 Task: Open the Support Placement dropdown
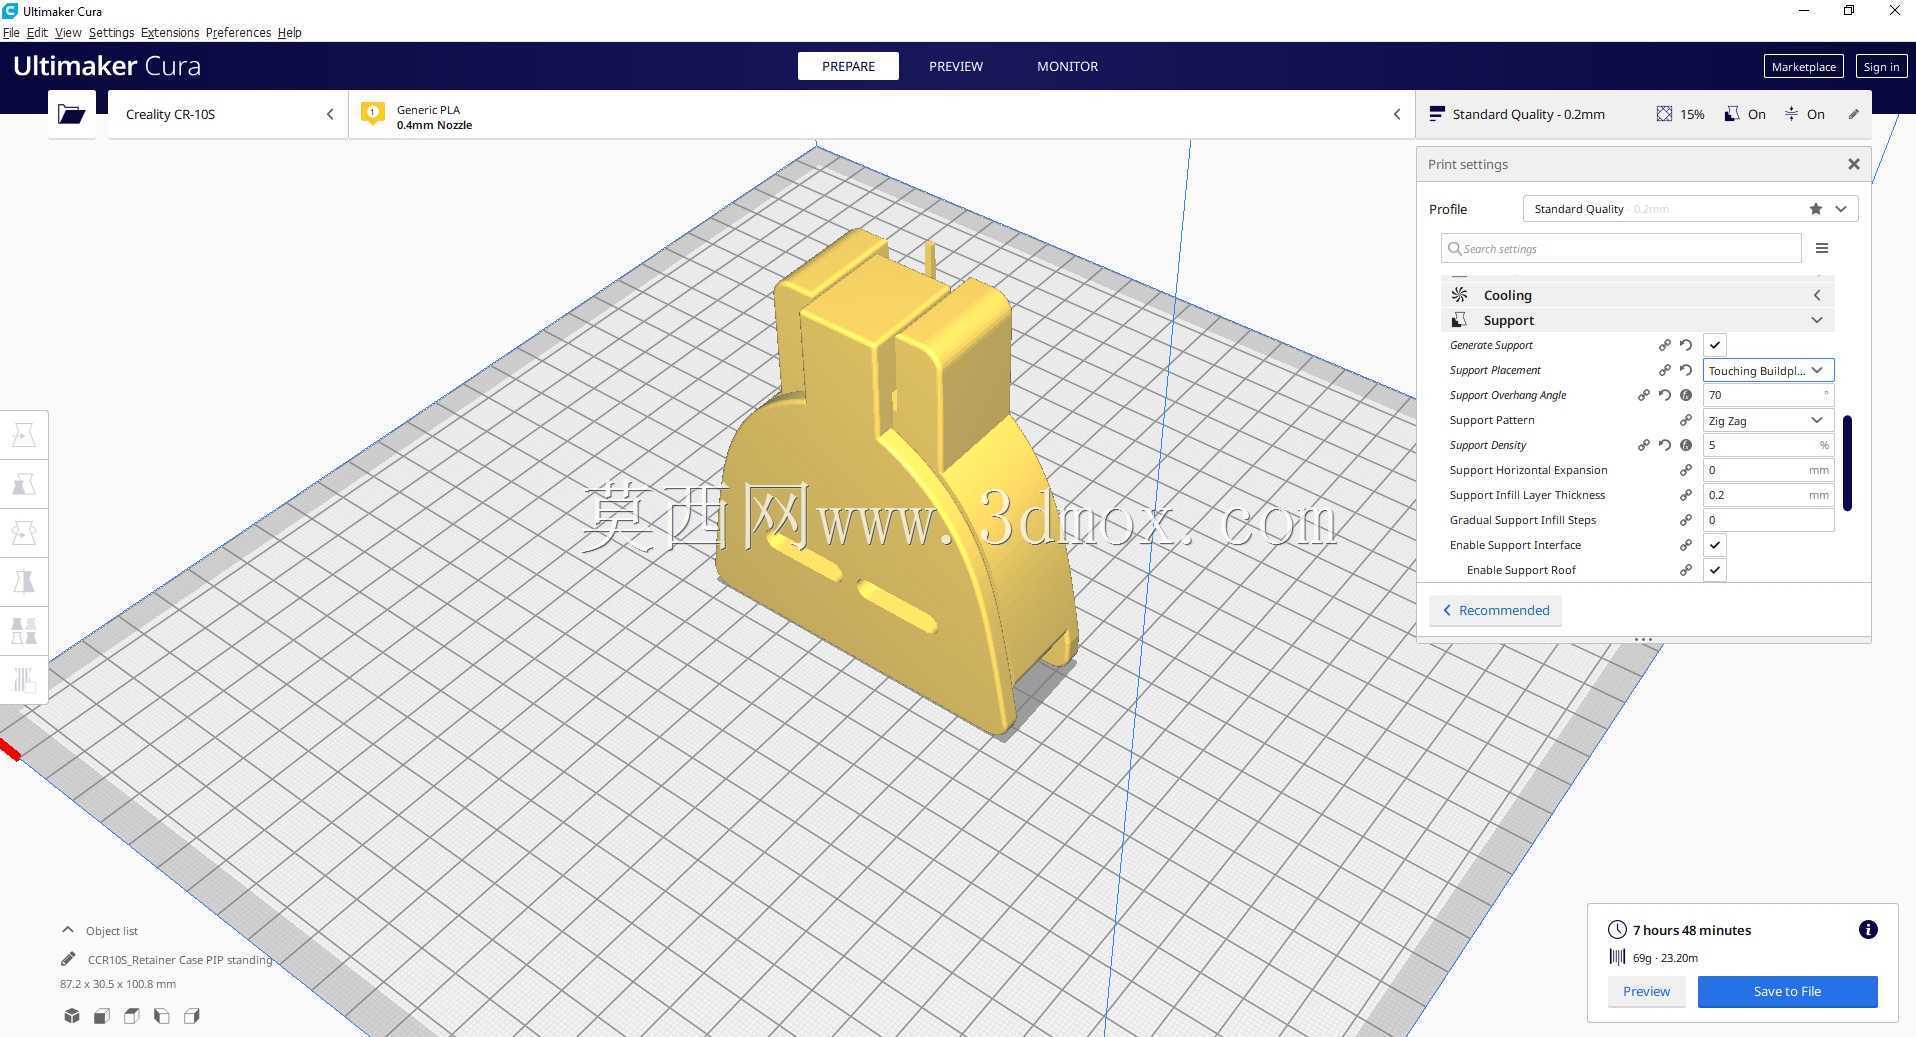click(1768, 370)
